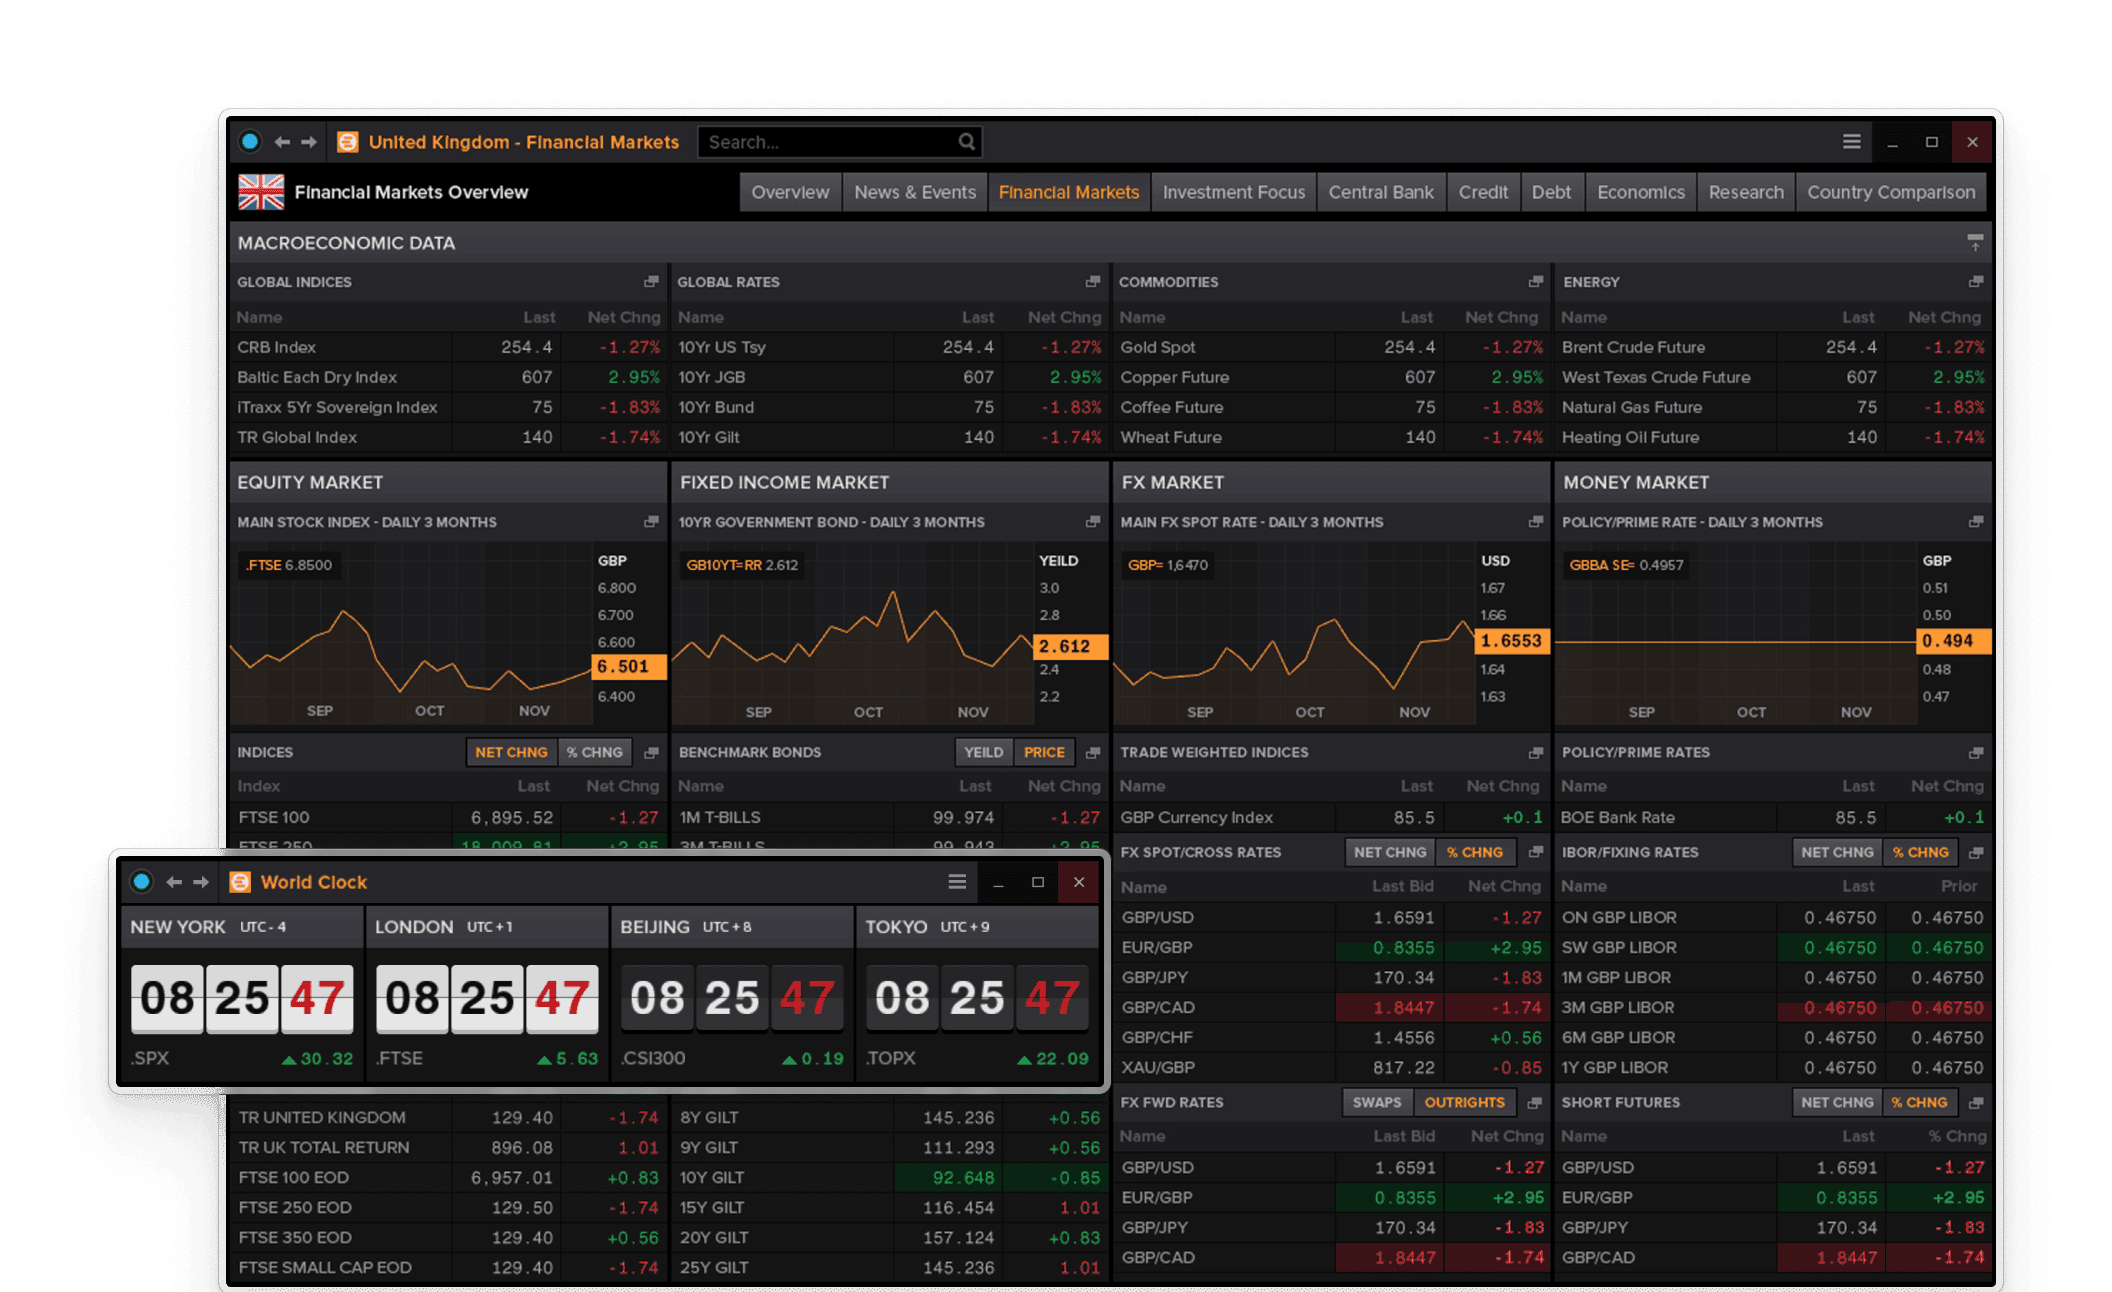Toggle Benchmark Bonds to YEILD
The height and width of the screenshot is (1292, 2112).
pos(983,752)
